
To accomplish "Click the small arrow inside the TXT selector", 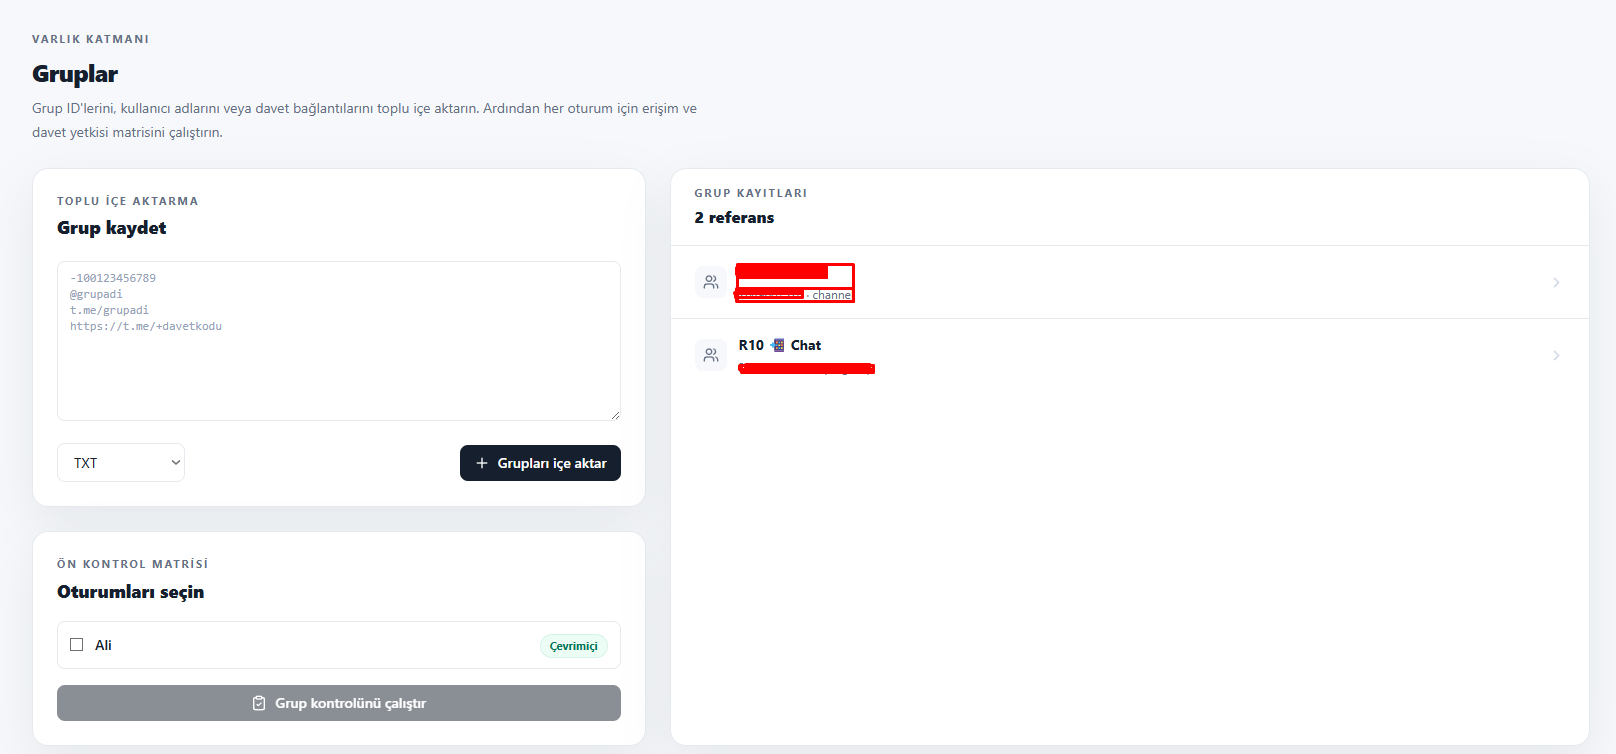I will click(176, 463).
